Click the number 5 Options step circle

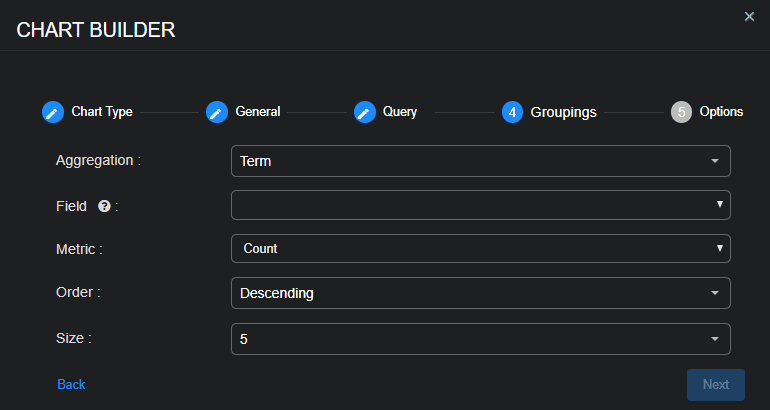682,112
